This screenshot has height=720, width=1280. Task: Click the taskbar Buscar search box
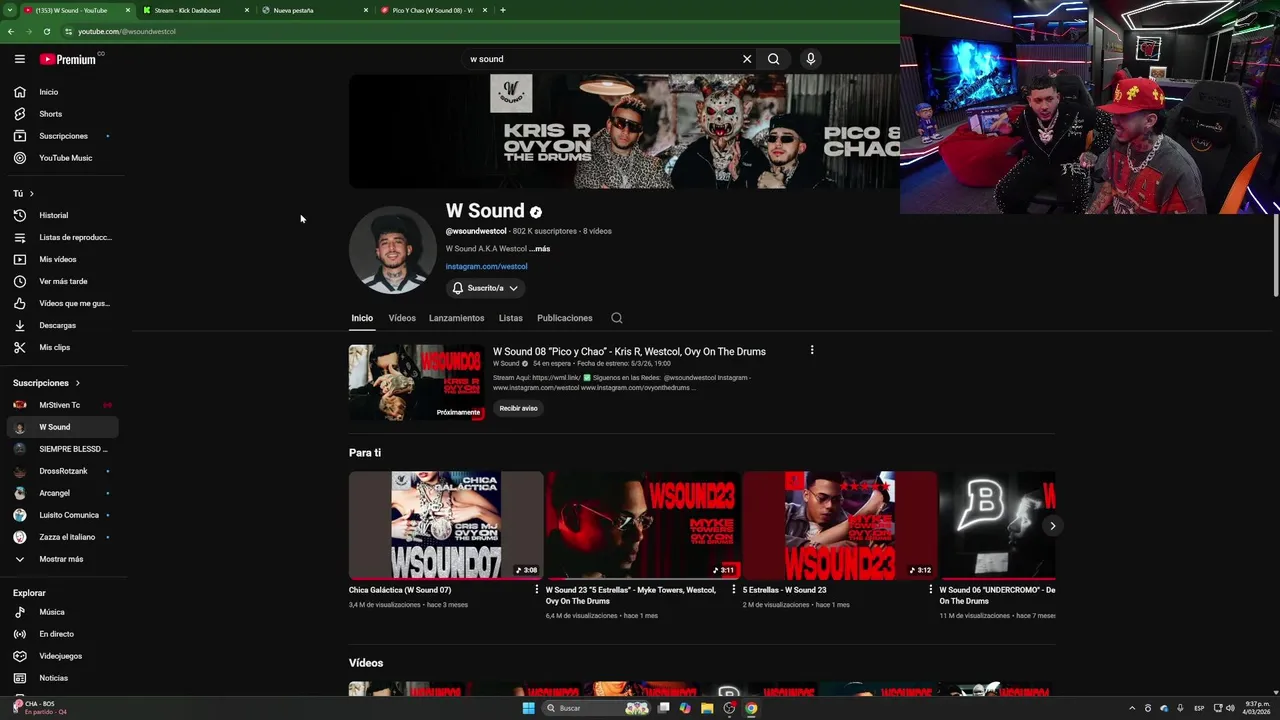point(595,708)
